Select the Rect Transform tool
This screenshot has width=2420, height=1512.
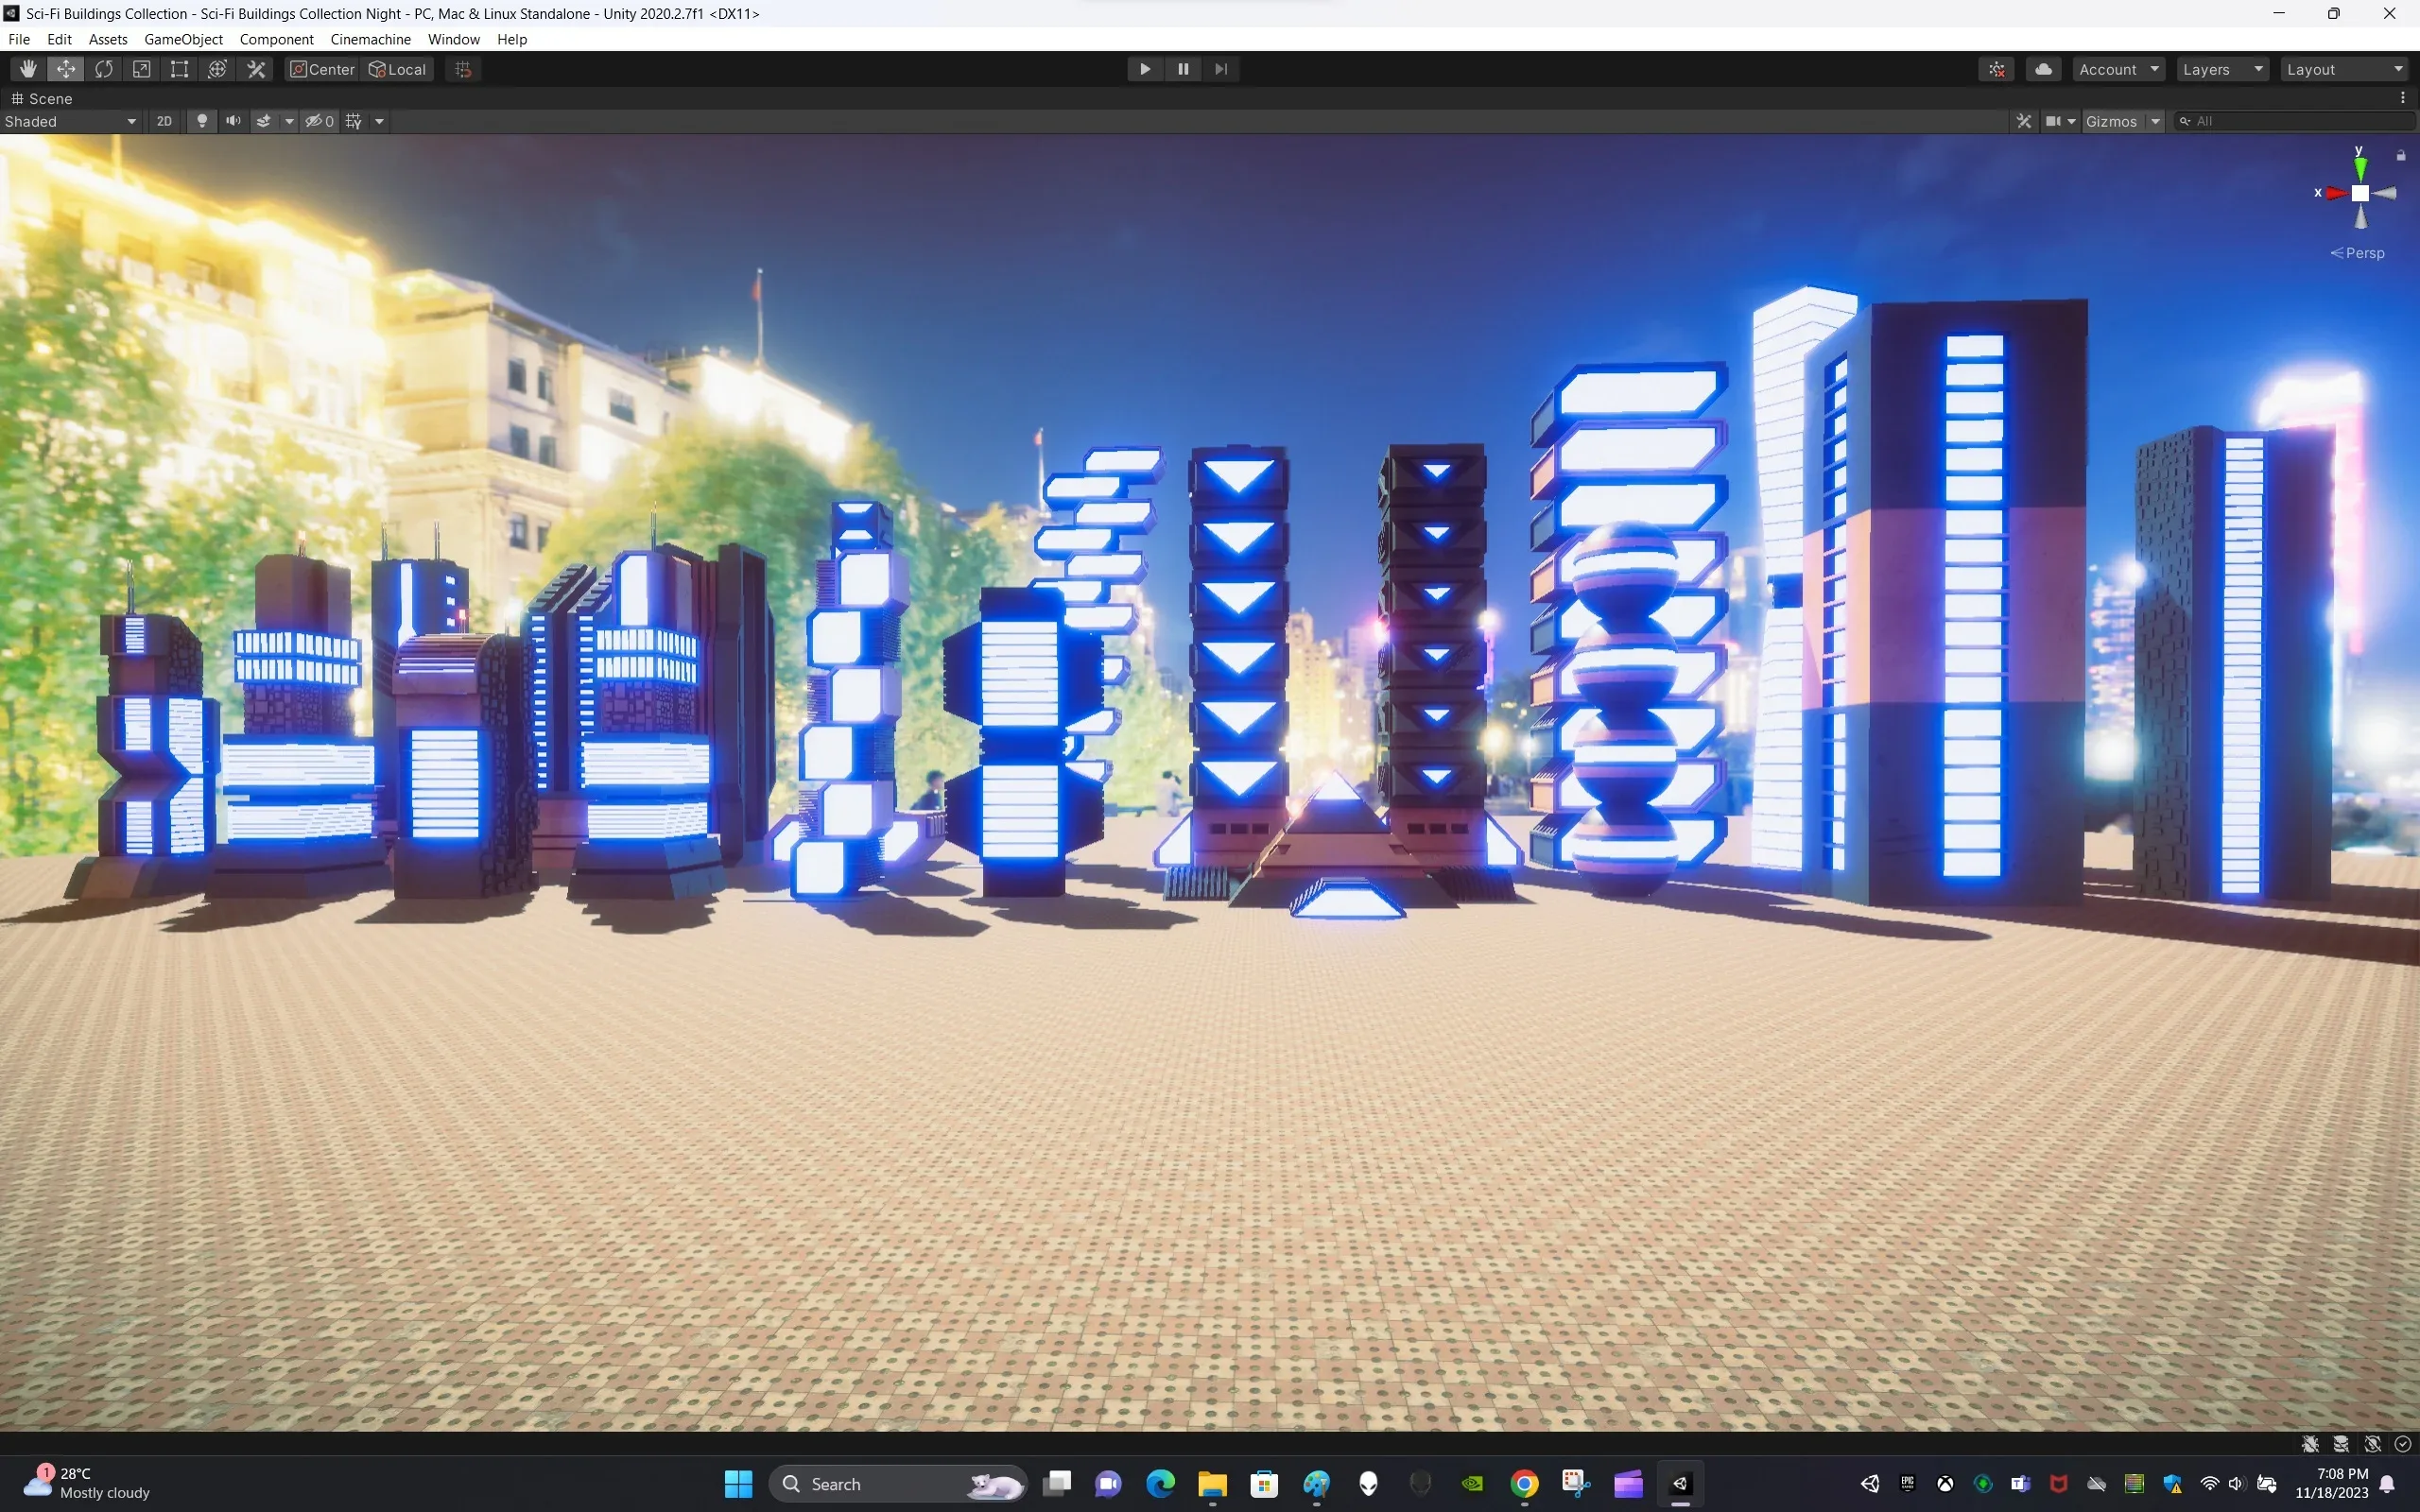180,69
